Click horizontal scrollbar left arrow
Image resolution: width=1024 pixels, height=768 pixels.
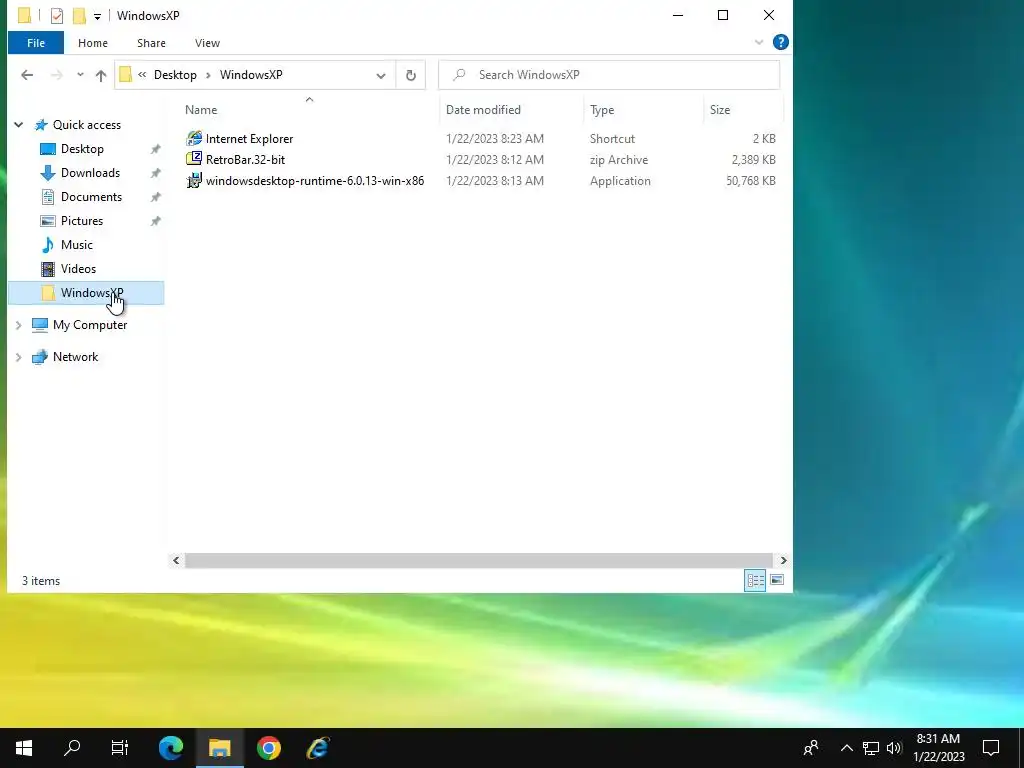(x=176, y=560)
